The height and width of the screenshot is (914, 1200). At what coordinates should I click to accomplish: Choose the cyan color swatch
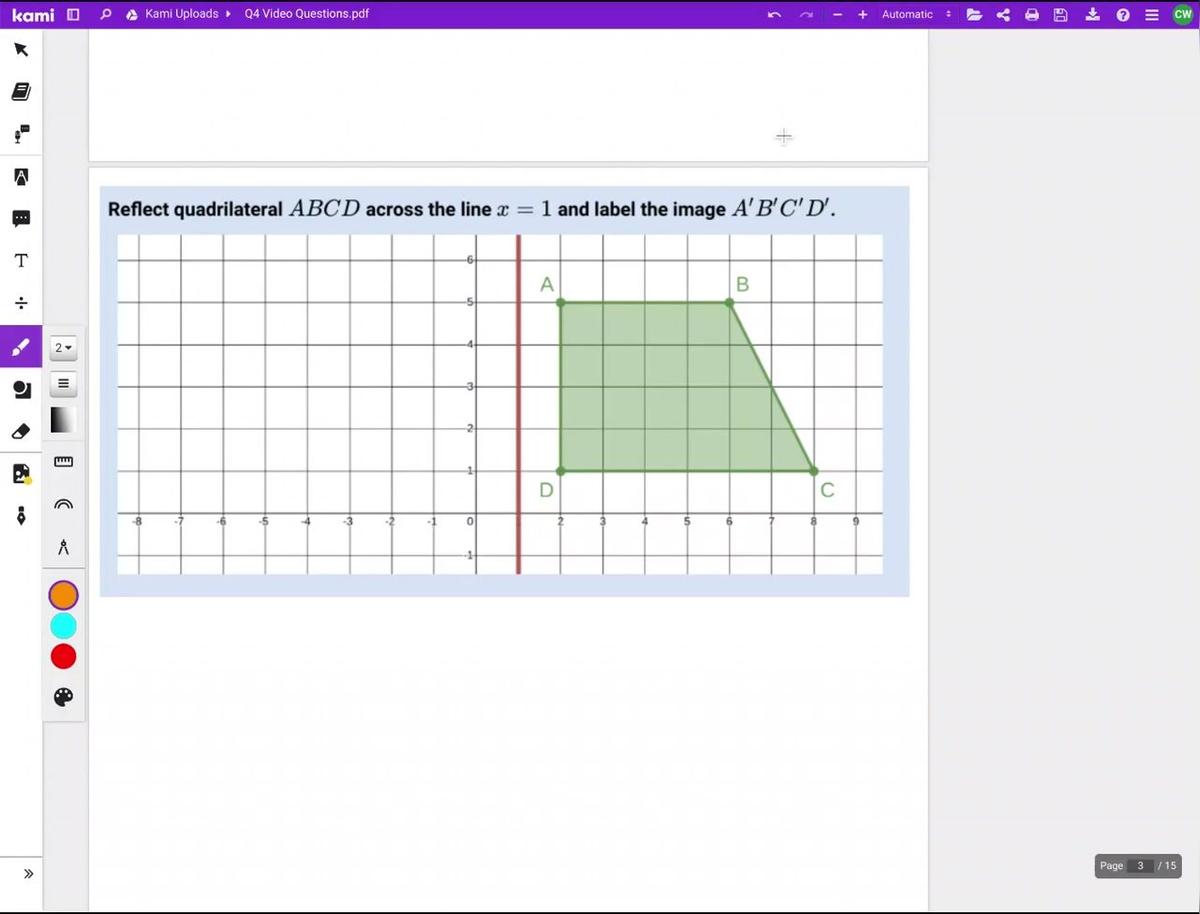click(x=63, y=626)
